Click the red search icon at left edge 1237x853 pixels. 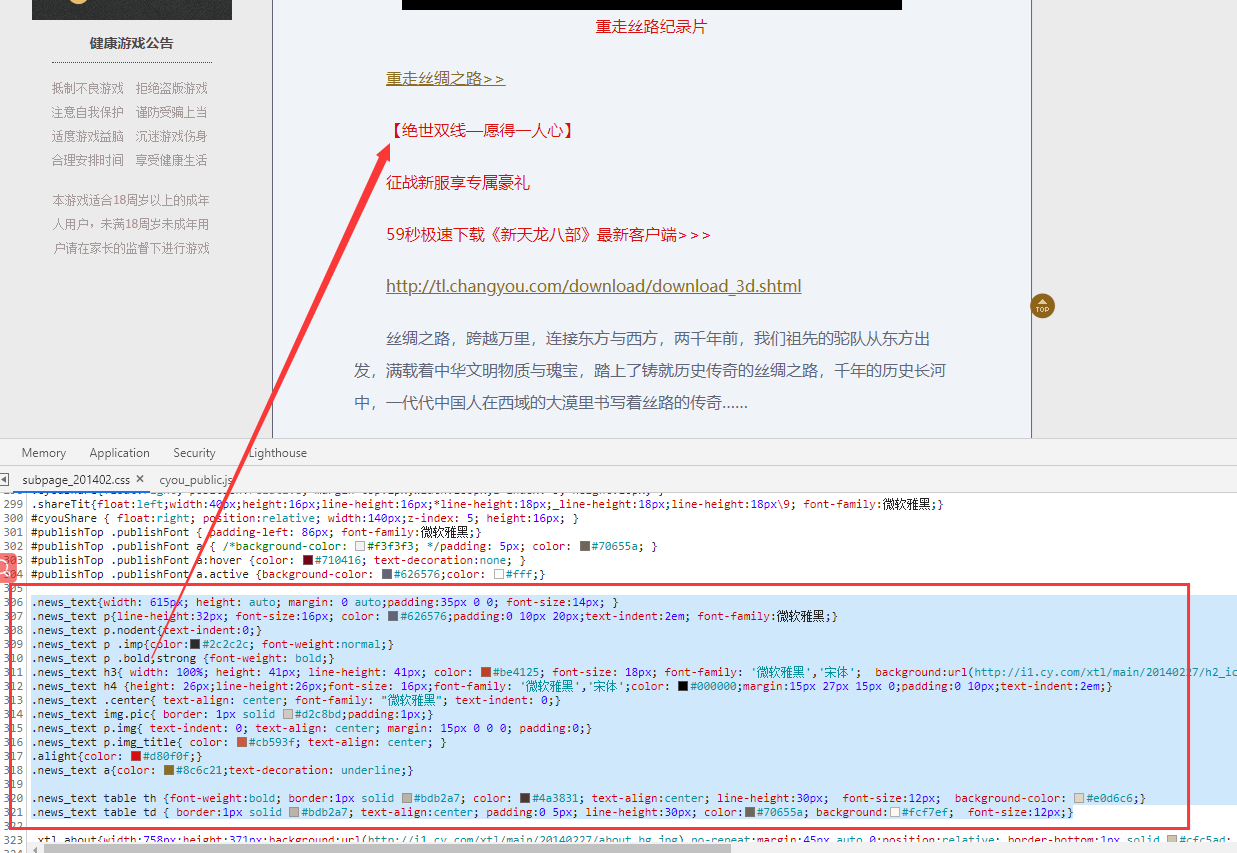4,568
